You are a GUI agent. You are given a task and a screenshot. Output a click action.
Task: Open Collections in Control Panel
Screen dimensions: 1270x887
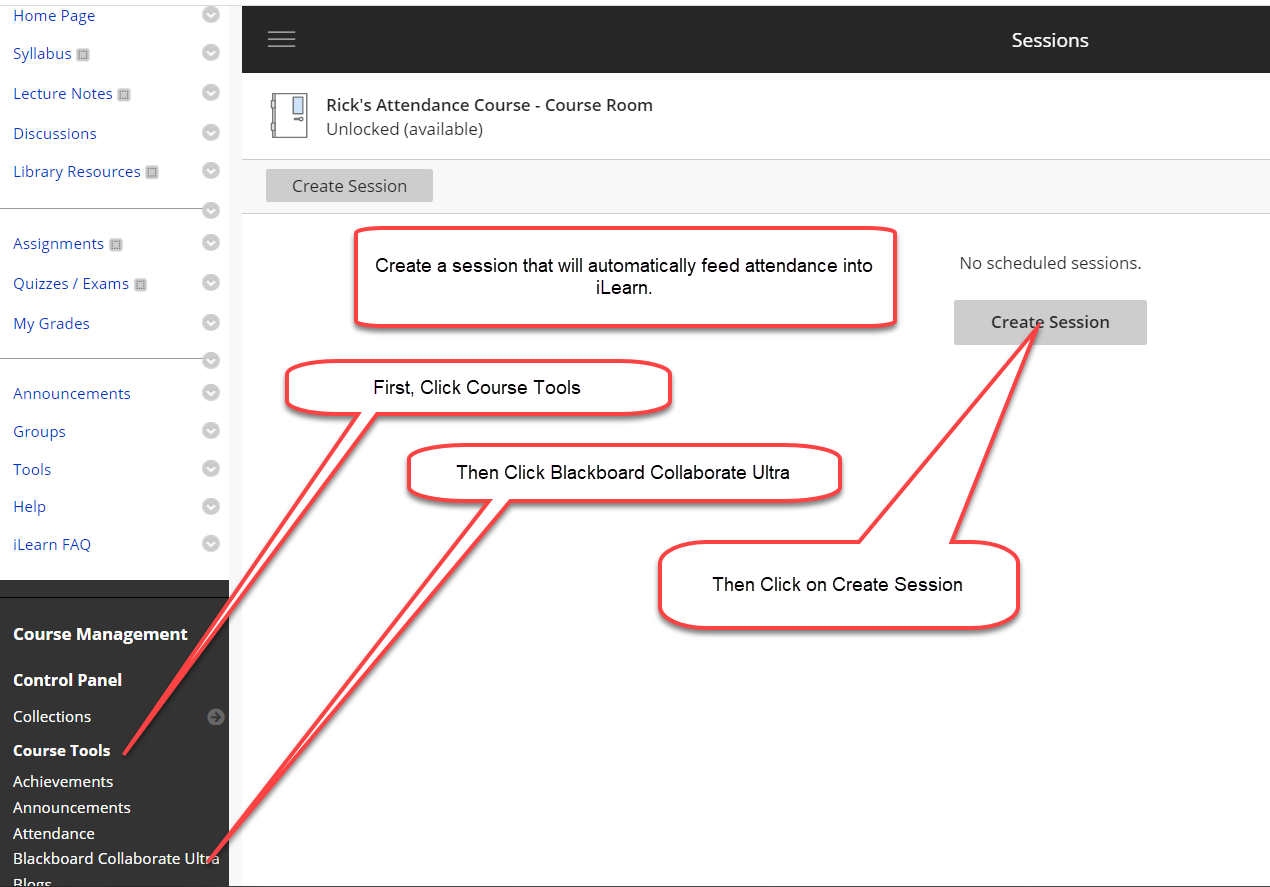pos(52,717)
